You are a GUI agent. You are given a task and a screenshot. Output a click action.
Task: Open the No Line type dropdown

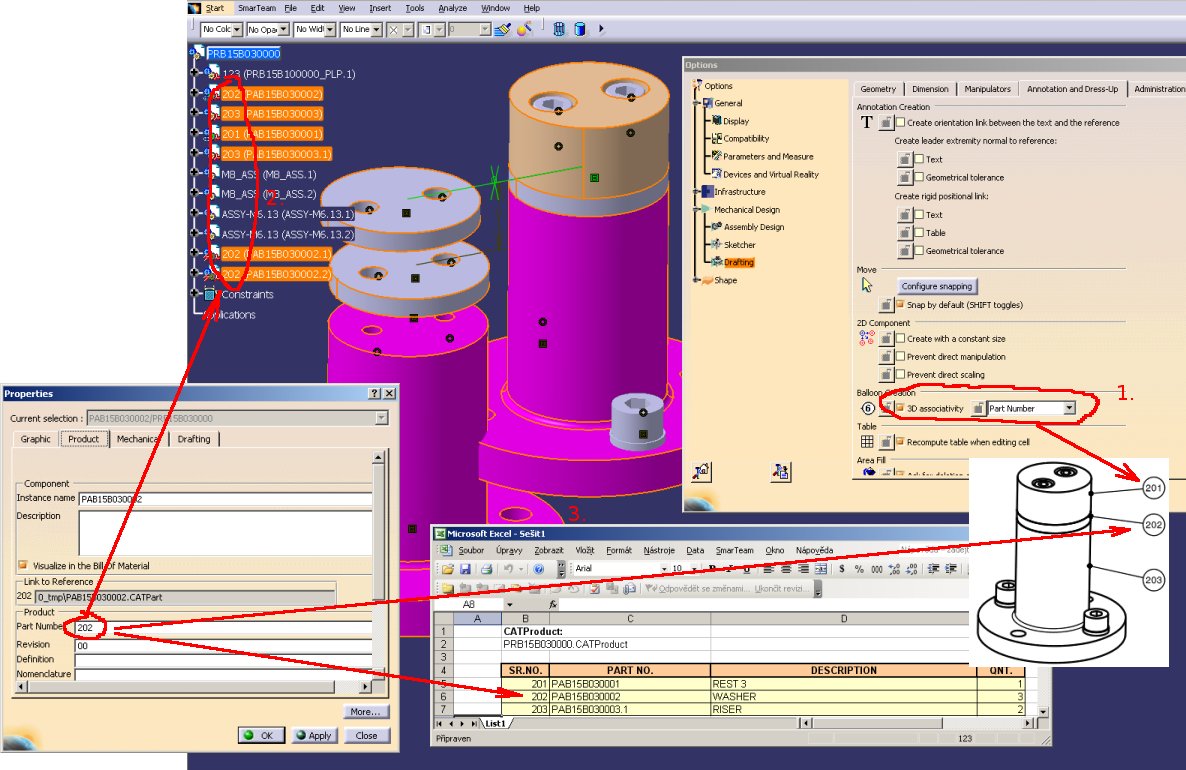pos(376,29)
